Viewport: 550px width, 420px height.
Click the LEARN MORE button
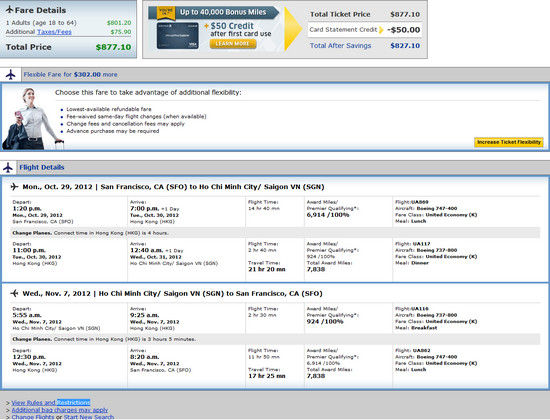(233, 44)
